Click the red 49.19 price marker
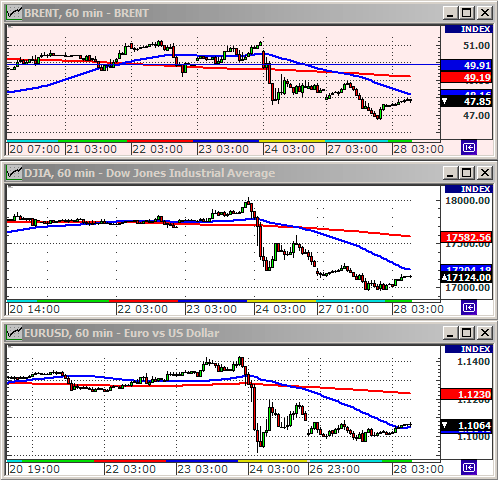 click(x=466, y=77)
